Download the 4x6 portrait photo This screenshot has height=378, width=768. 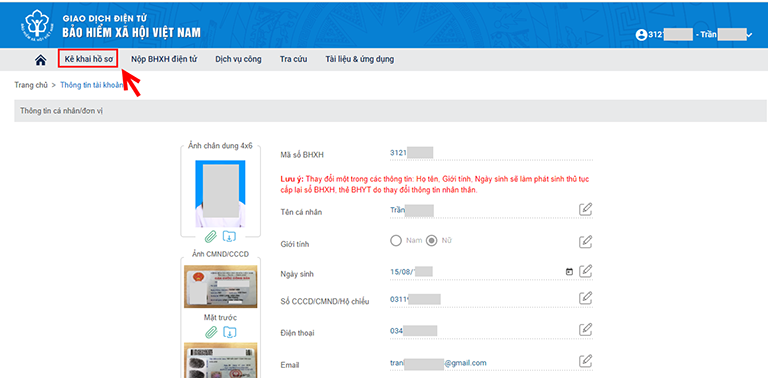point(229,236)
